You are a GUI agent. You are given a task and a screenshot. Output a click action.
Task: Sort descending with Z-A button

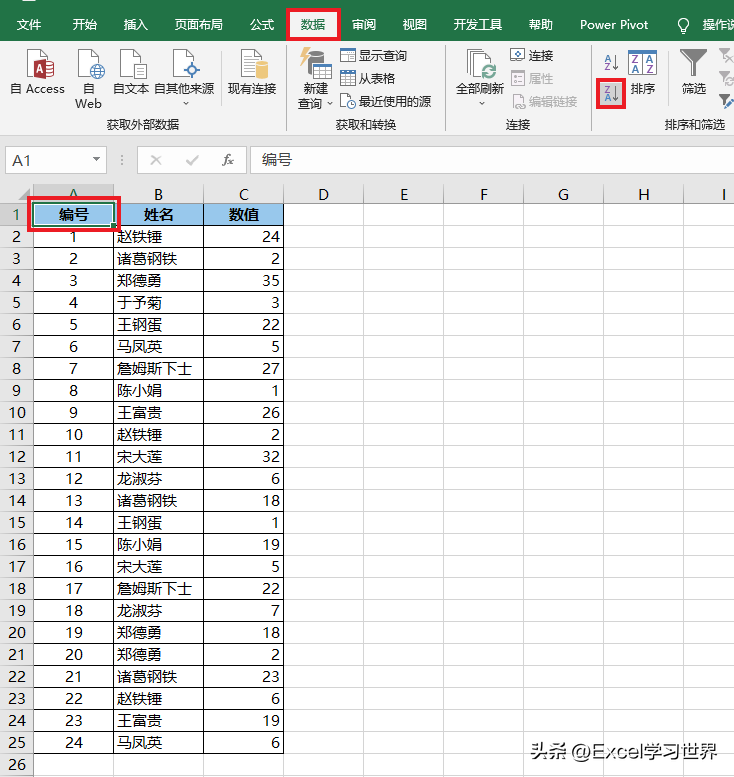pyautogui.click(x=611, y=93)
